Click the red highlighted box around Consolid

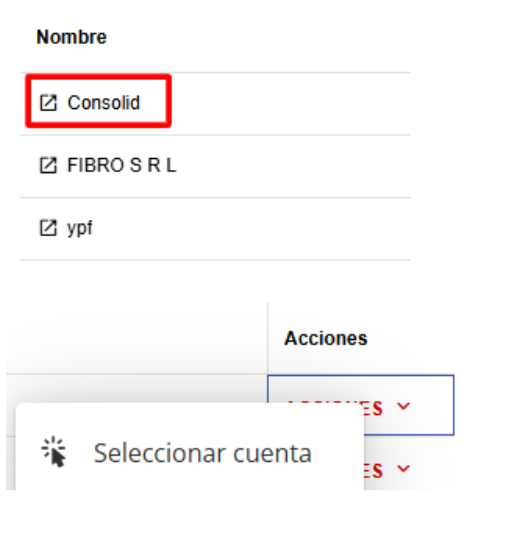coord(98,101)
